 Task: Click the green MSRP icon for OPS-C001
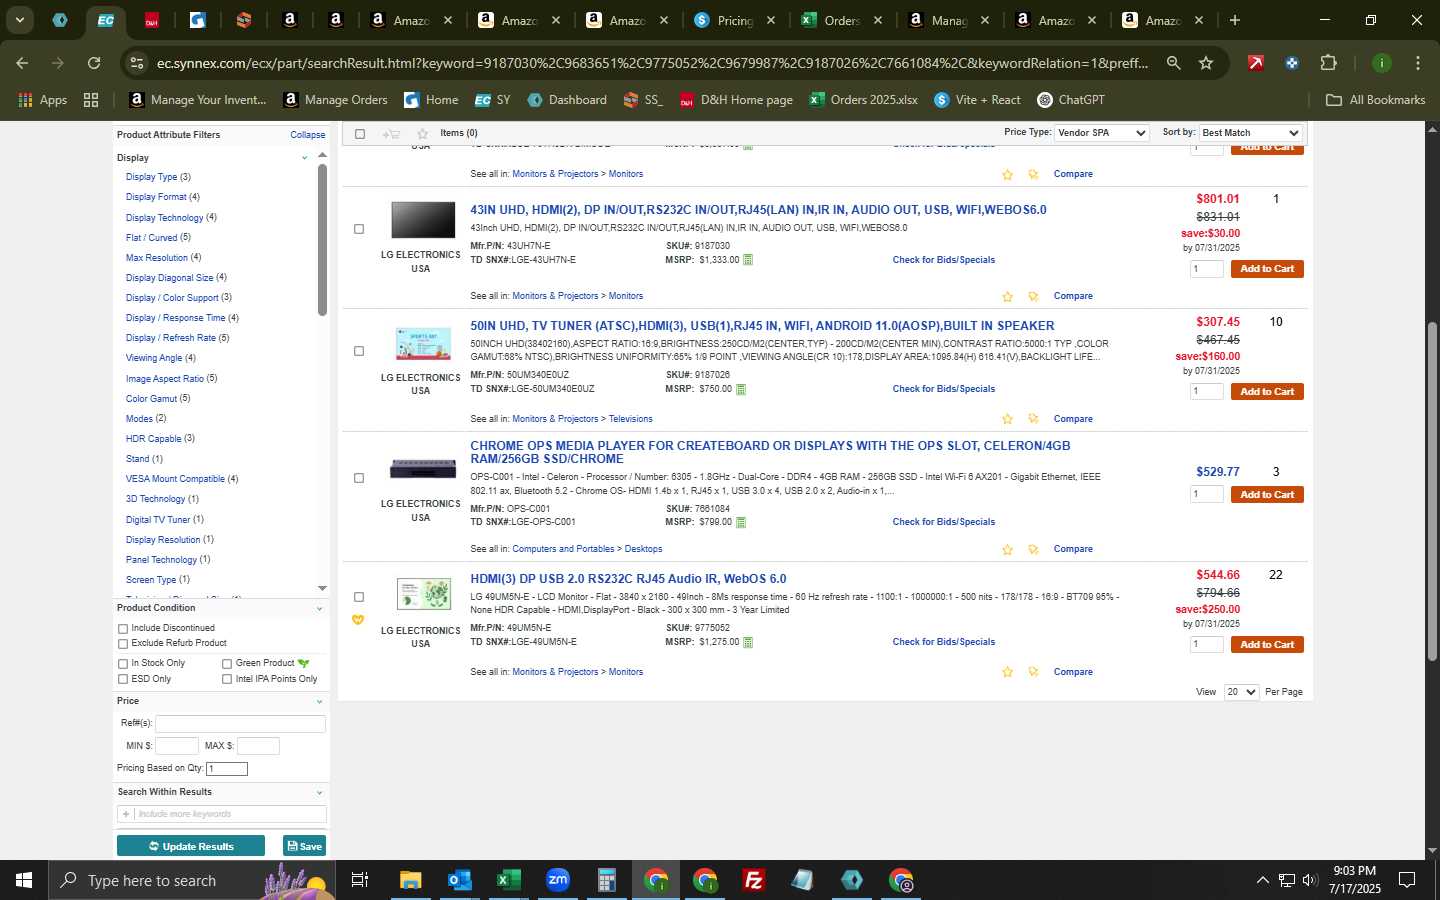pos(741,522)
